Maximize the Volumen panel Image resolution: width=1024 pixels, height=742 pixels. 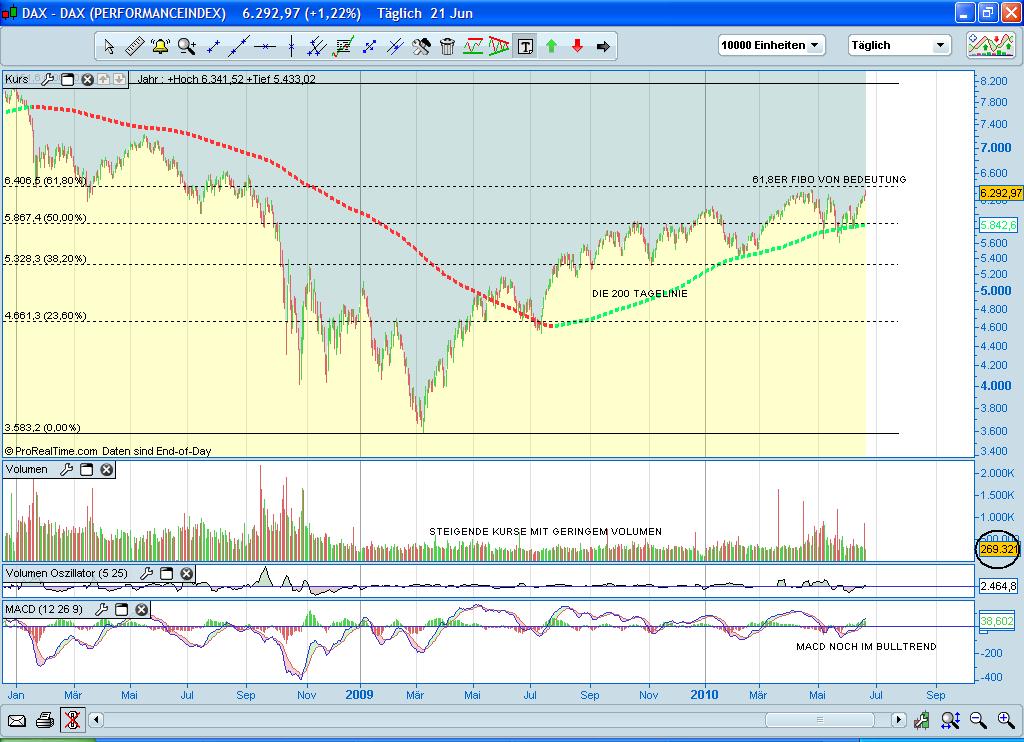pos(86,470)
